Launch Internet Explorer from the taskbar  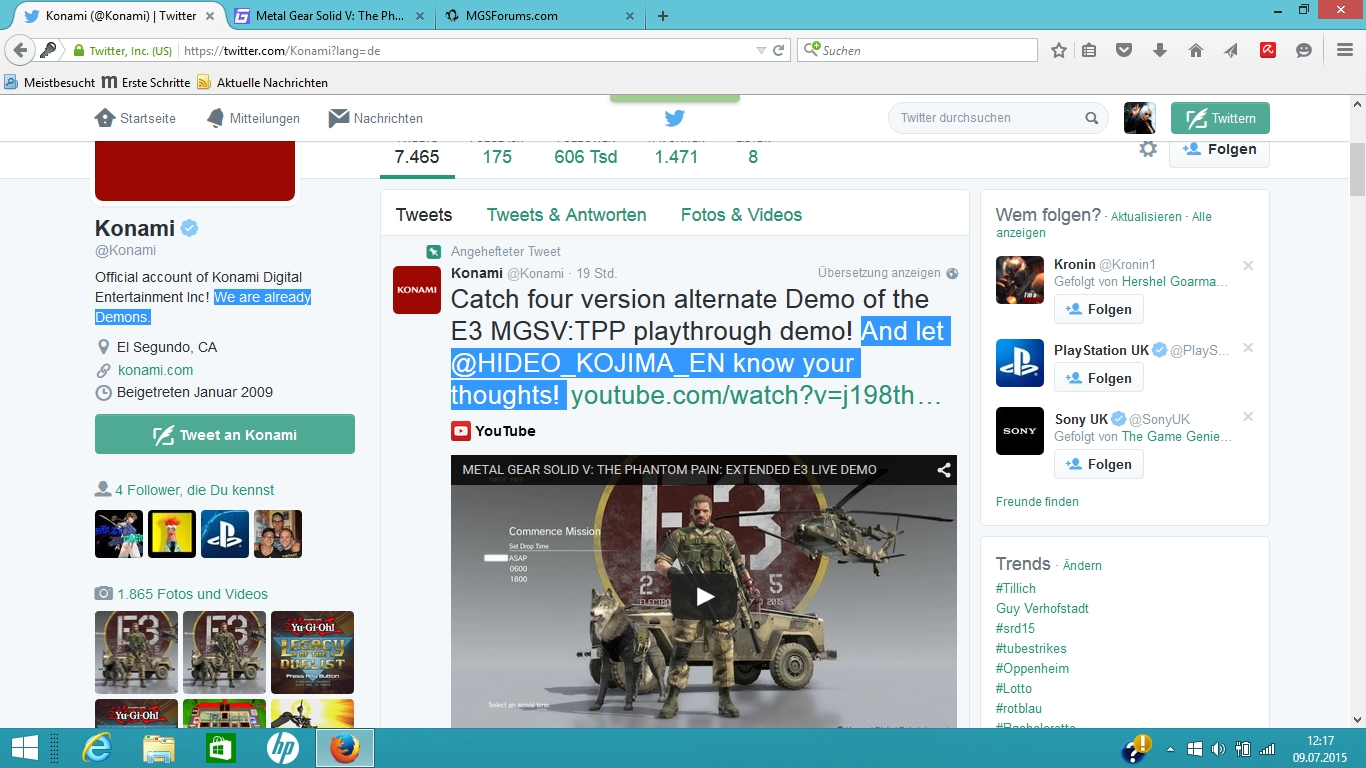click(x=96, y=748)
